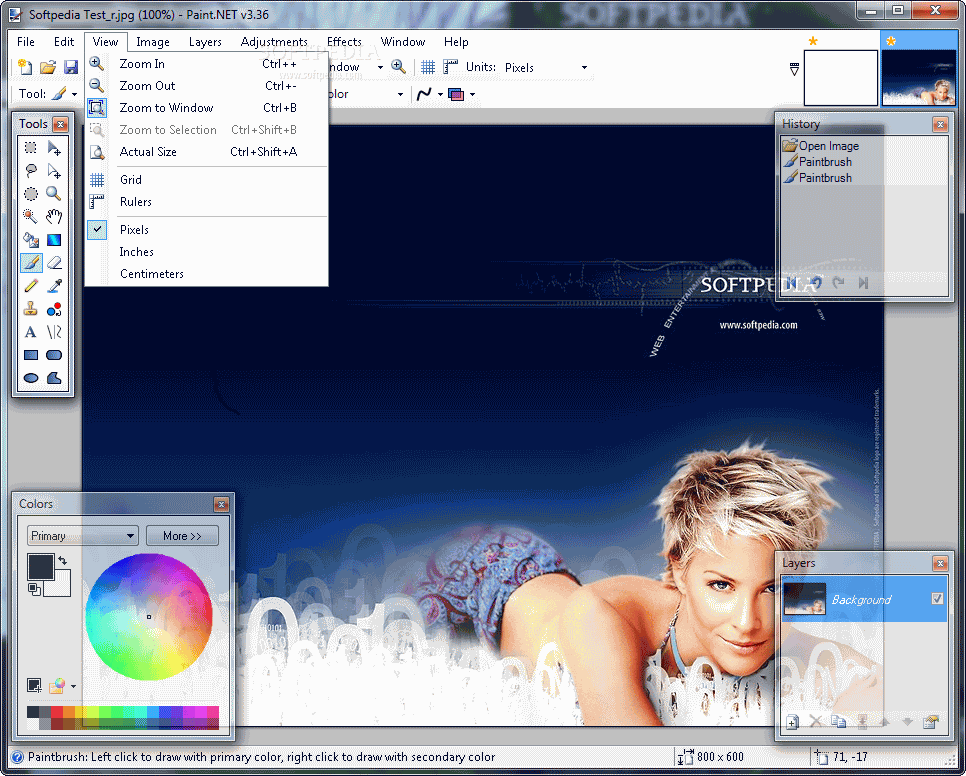The height and width of the screenshot is (776, 966).
Task: Select the Pencil tool
Action: pos(30,286)
